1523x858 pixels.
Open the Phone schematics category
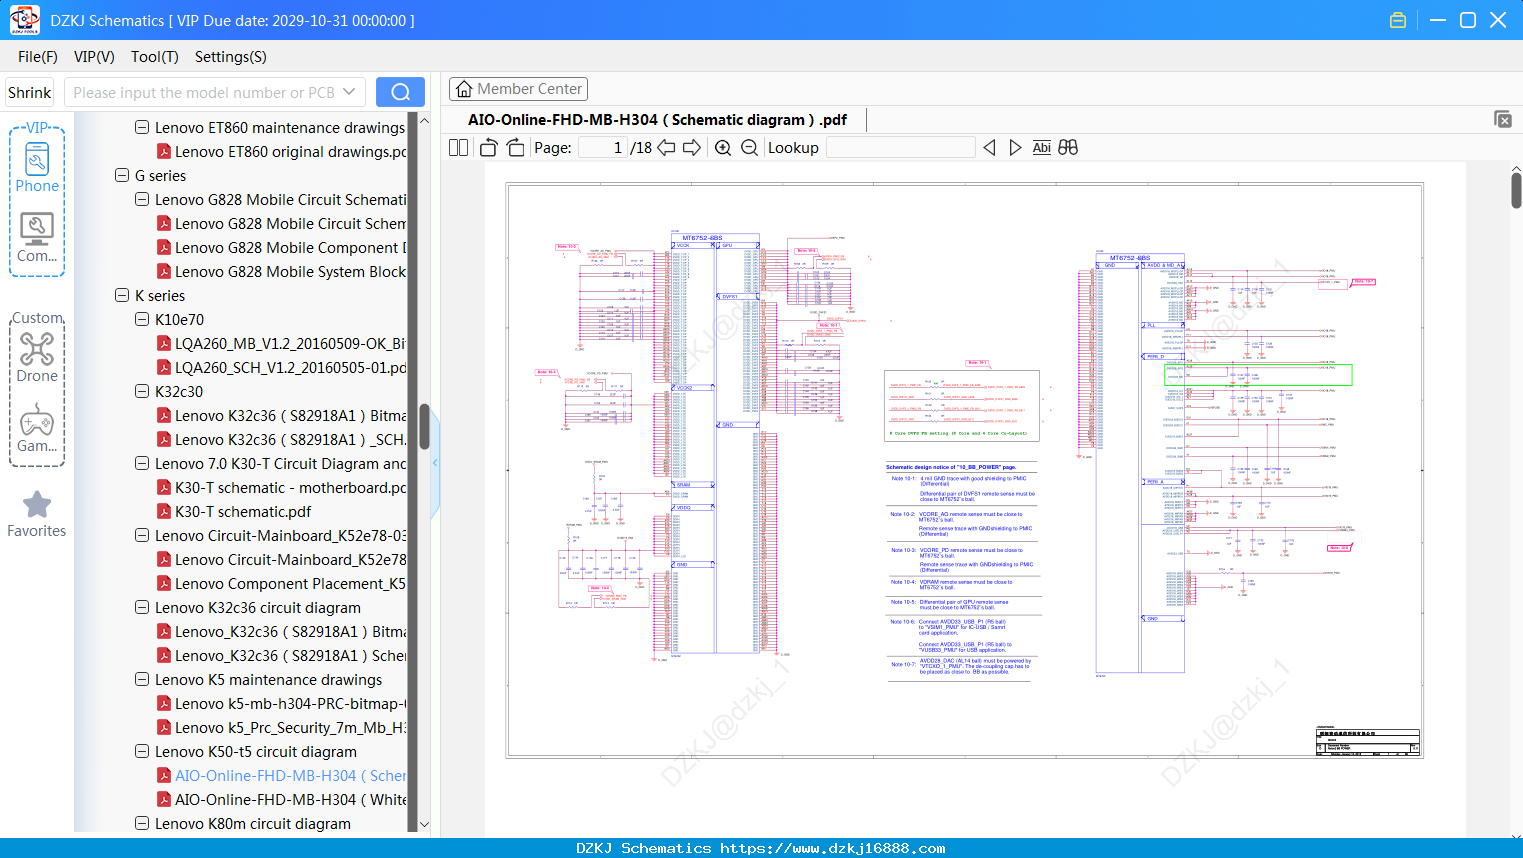click(x=37, y=167)
